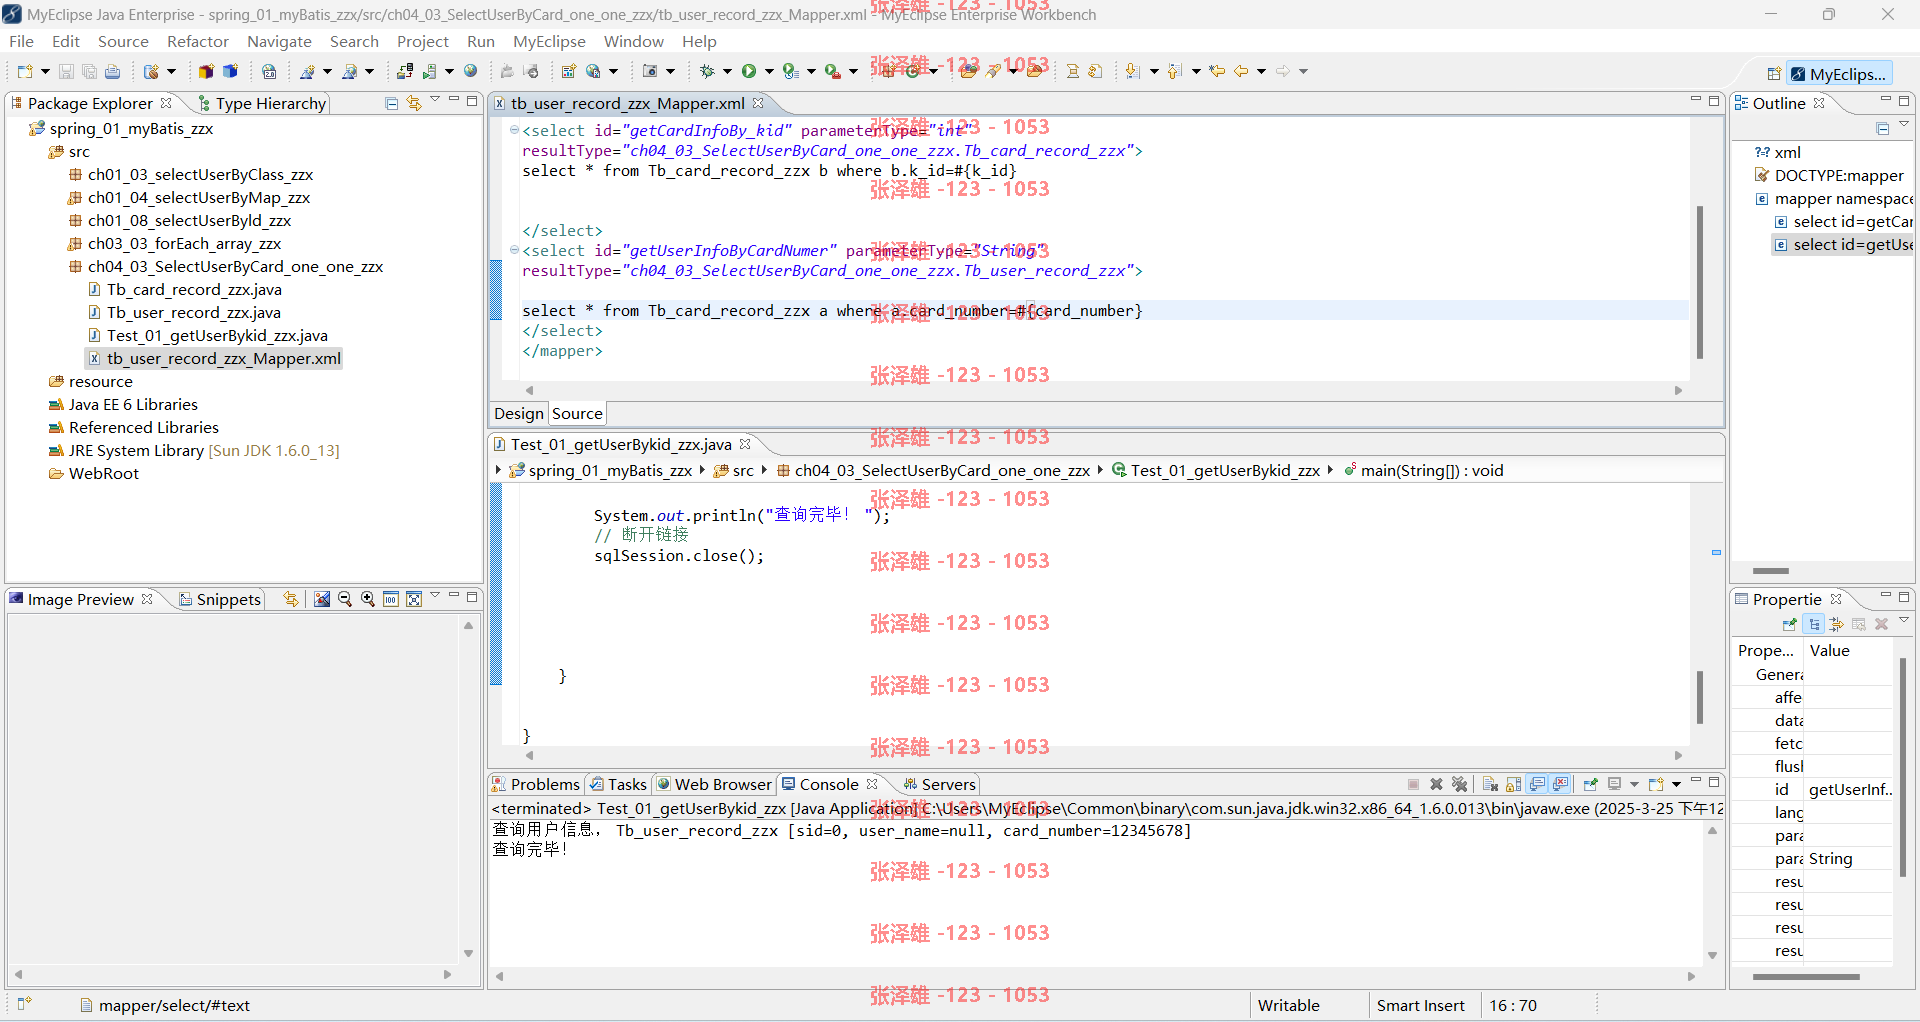Viewport: 1920px width, 1022px height.
Task: Switch to Design editor tab
Action: click(x=519, y=413)
